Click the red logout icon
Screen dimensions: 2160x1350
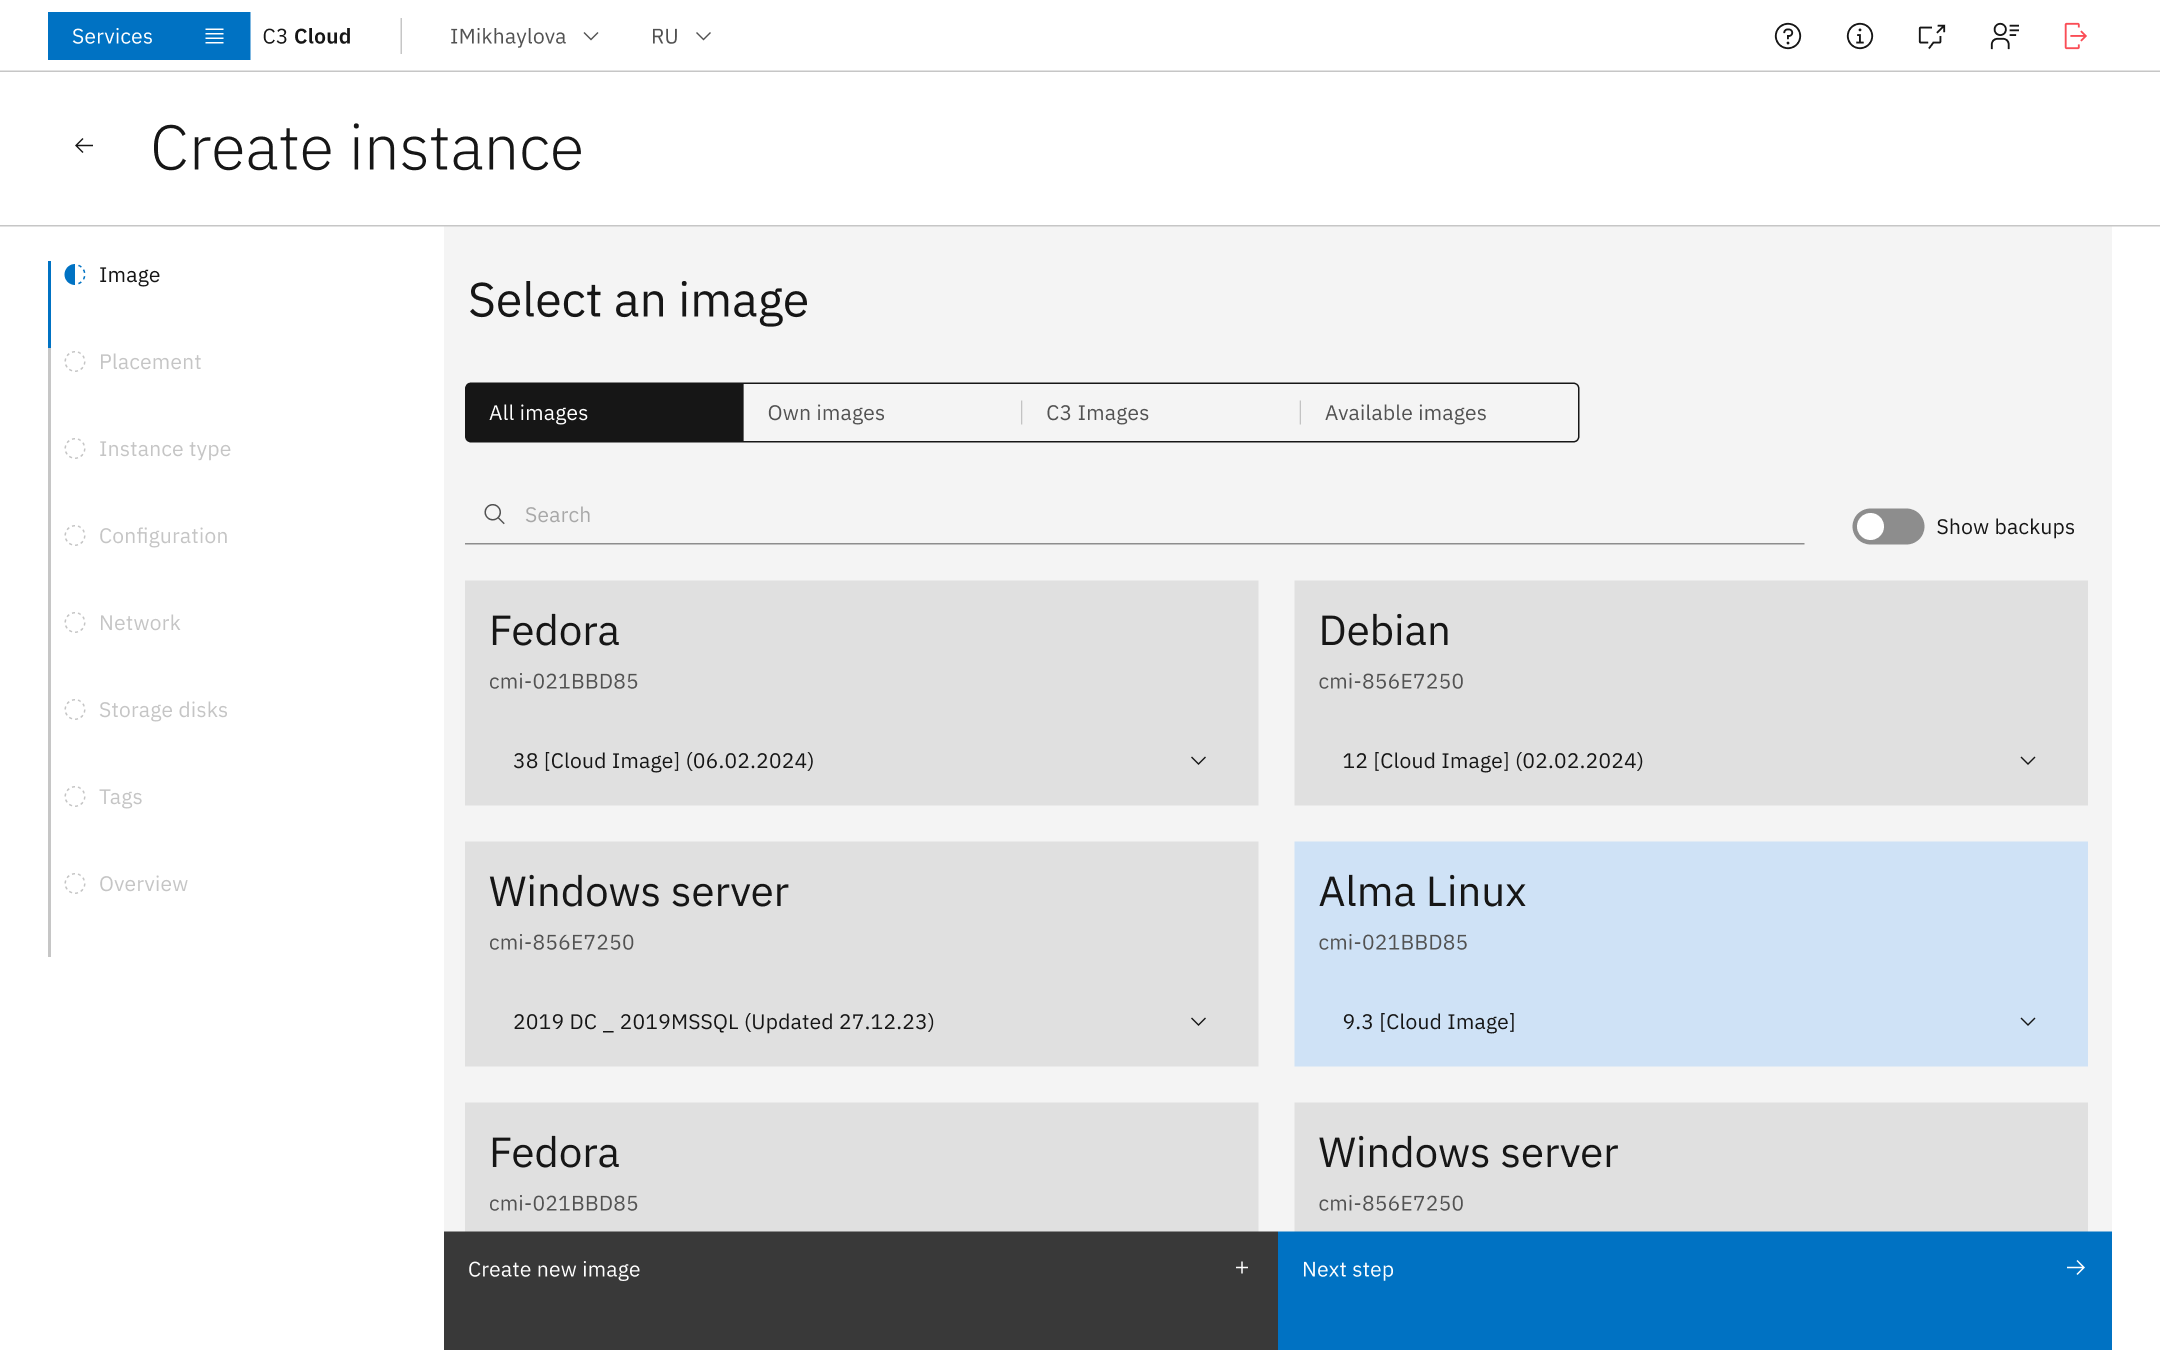(x=2075, y=37)
